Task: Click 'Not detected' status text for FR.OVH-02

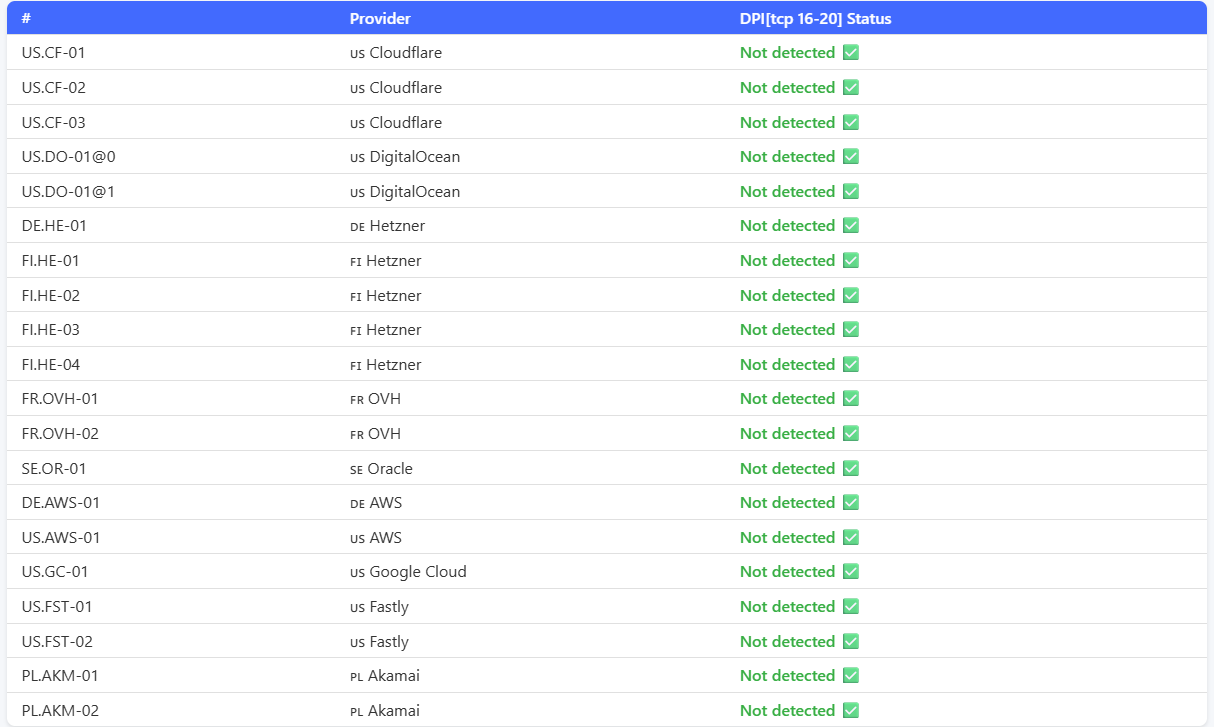Action: coord(787,434)
